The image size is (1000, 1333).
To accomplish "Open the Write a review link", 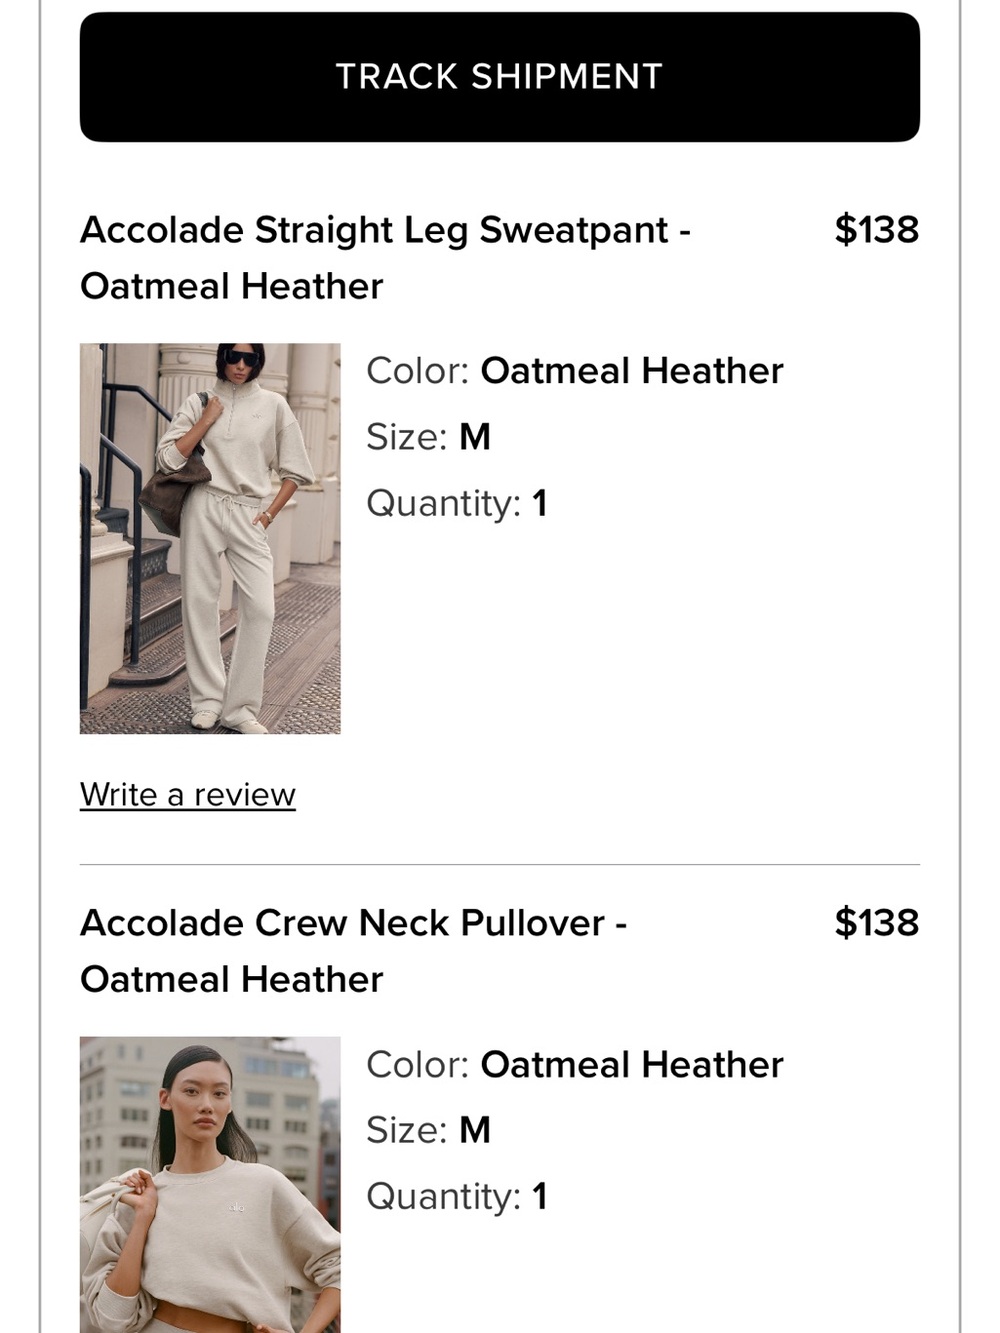I will point(188,794).
